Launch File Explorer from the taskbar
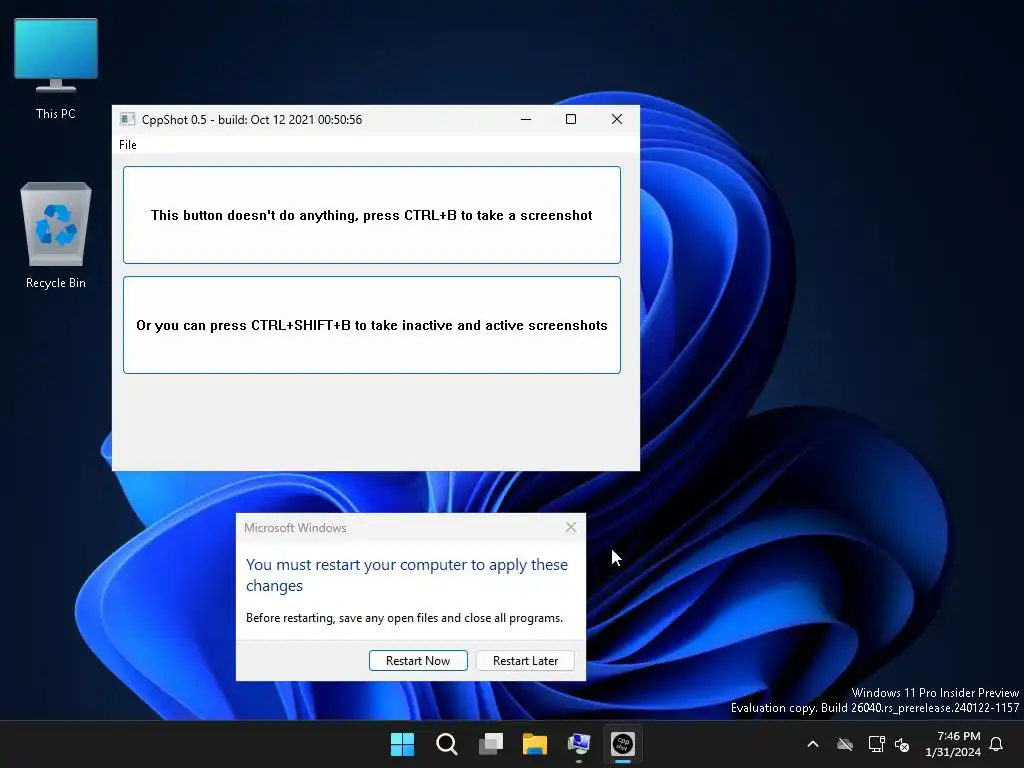This screenshot has width=1024, height=768. (x=535, y=744)
